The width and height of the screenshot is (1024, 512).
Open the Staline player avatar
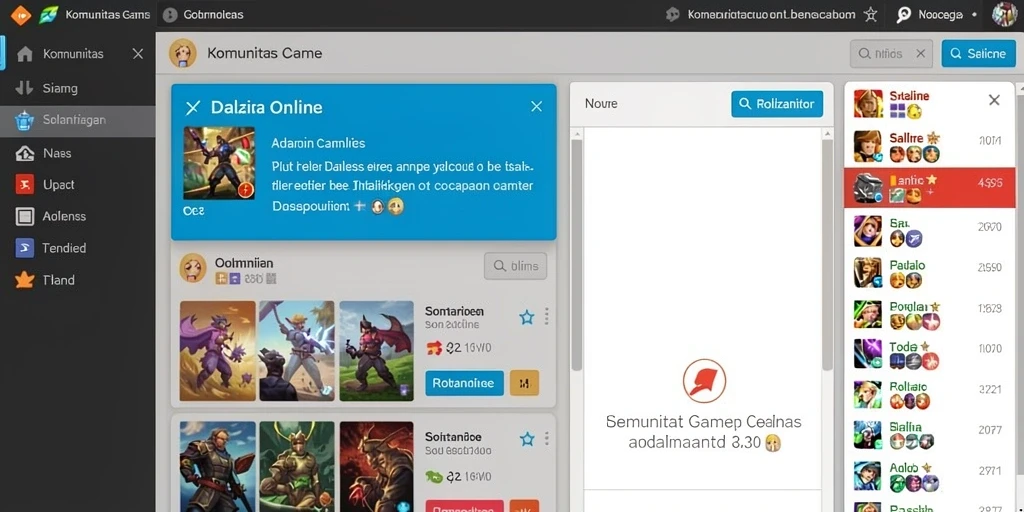(868, 104)
